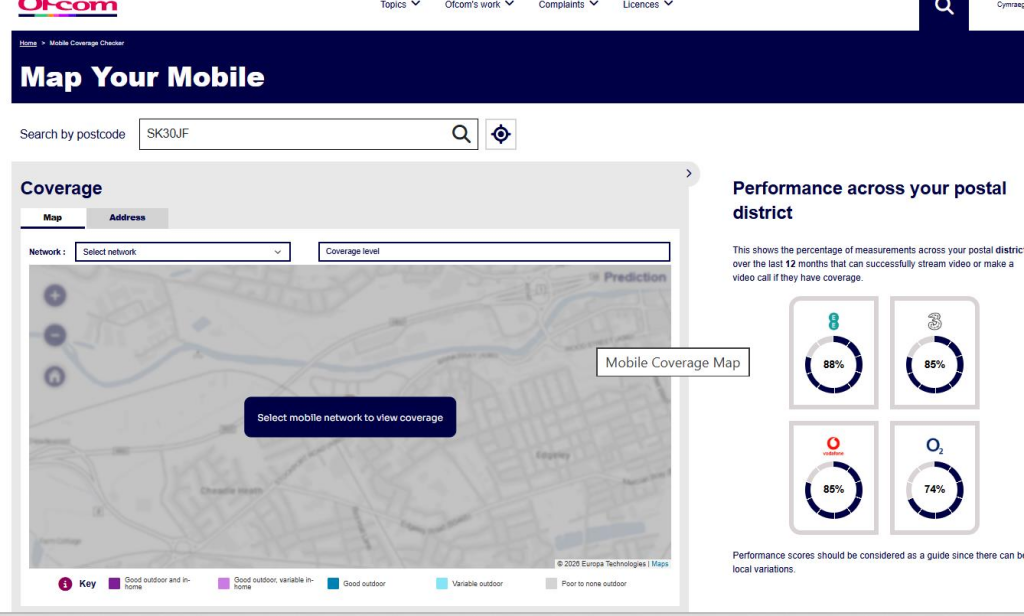1024x616 pixels.
Task: Select the Three network logo
Action: point(935,321)
